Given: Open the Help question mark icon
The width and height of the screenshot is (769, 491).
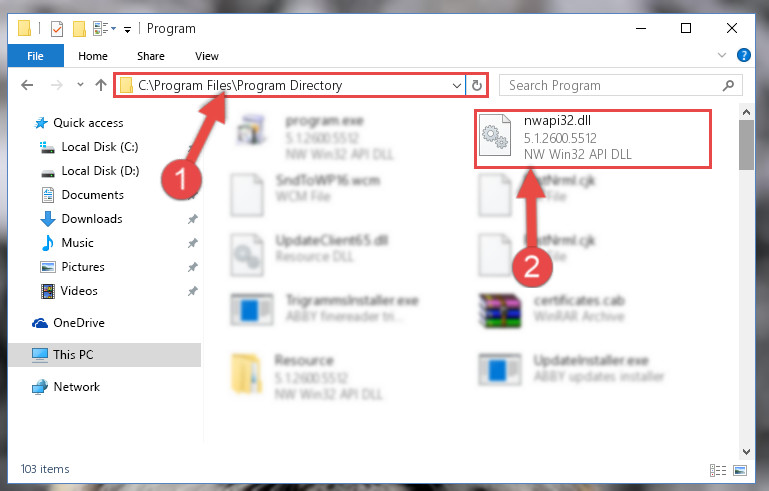Looking at the screenshot, I should point(743,55).
